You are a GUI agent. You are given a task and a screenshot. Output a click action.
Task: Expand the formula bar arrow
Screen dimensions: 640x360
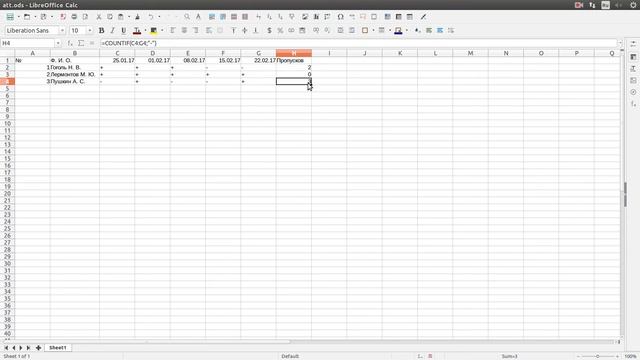(620, 43)
